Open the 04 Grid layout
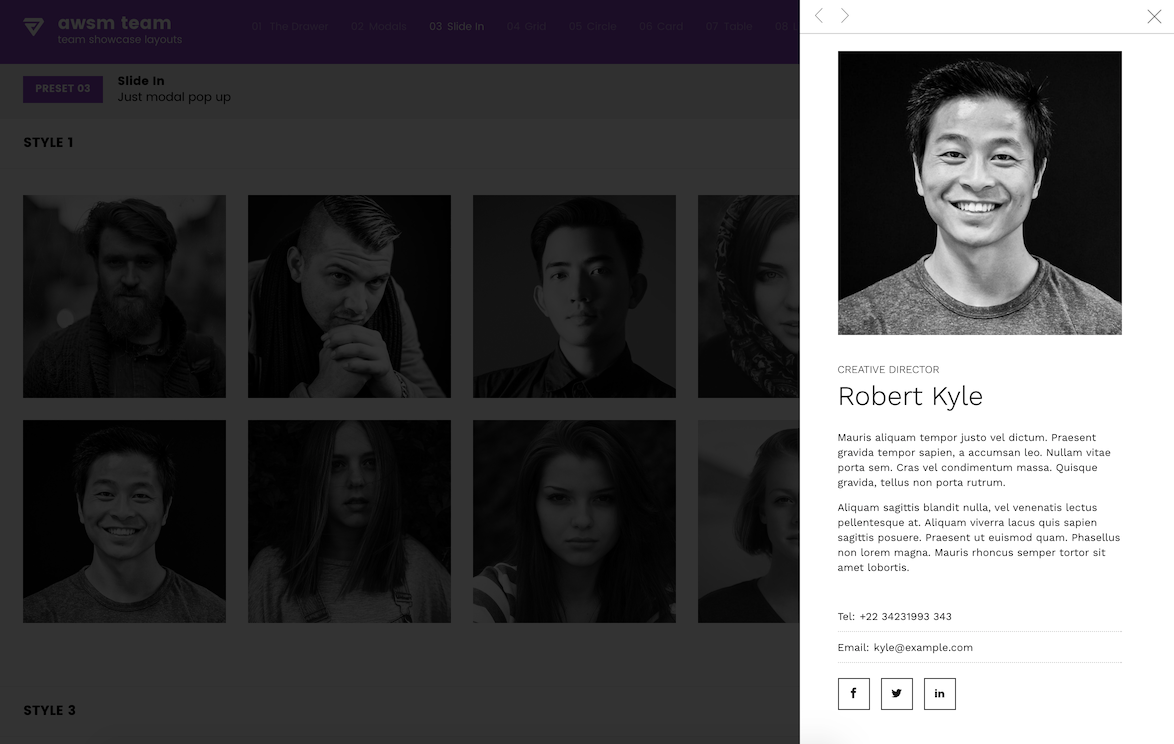Image resolution: width=1174 pixels, height=744 pixels. (x=526, y=27)
